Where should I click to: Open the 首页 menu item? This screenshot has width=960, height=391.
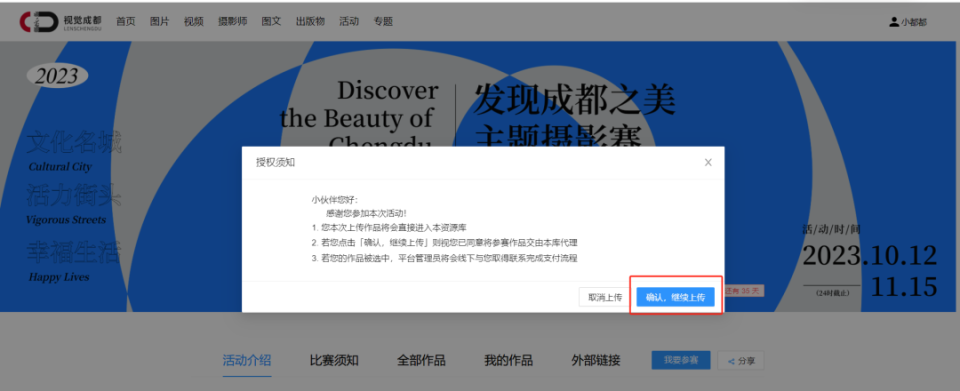click(x=126, y=21)
